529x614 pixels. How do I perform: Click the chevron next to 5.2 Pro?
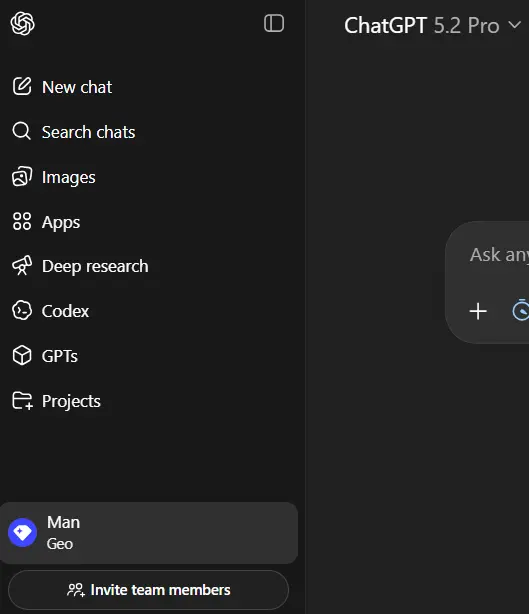click(x=514, y=25)
